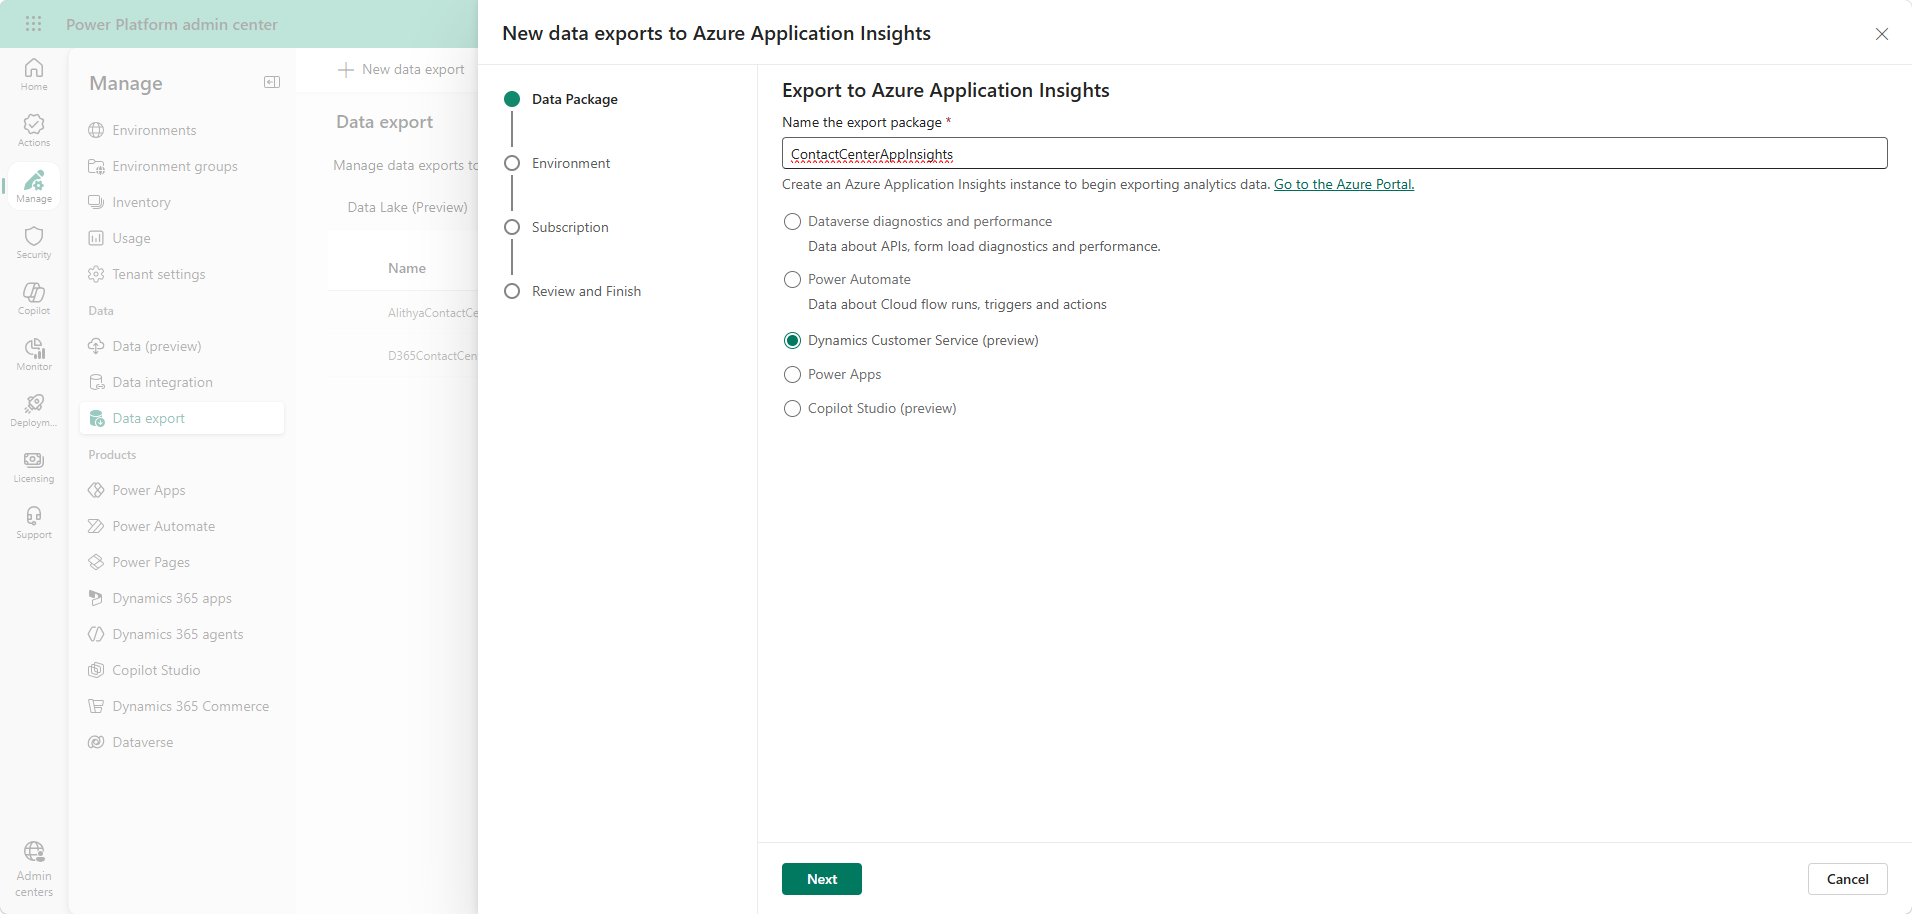Open the Data Lake (Preview) tab
1912x914 pixels.
pos(407,207)
